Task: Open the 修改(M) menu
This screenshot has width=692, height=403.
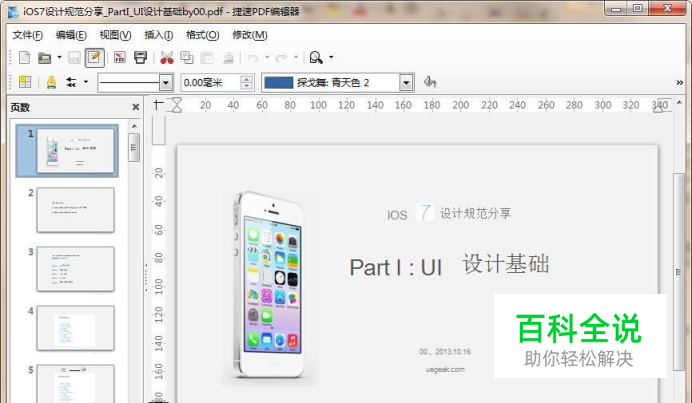Action: pyautogui.click(x=250, y=35)
